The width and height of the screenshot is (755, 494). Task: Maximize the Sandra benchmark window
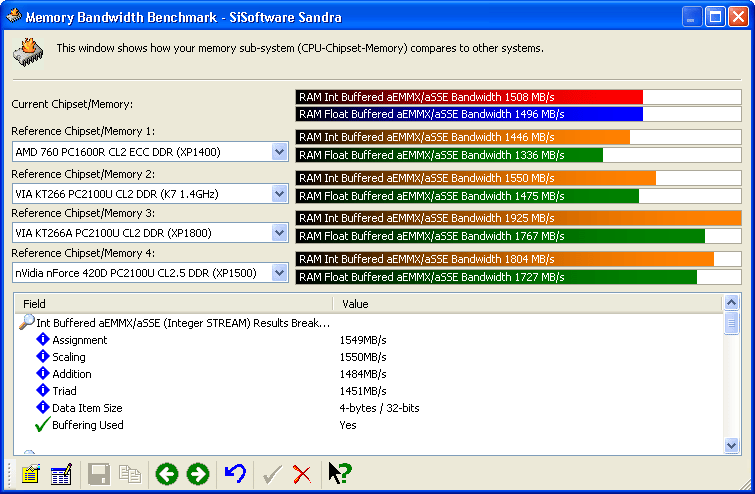coord(715,17)
